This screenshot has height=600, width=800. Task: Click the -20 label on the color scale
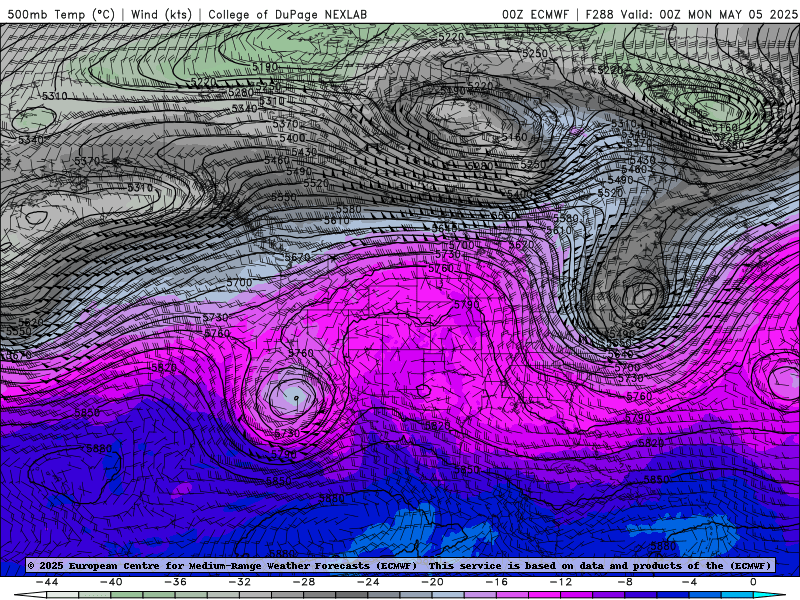point(432,582)
